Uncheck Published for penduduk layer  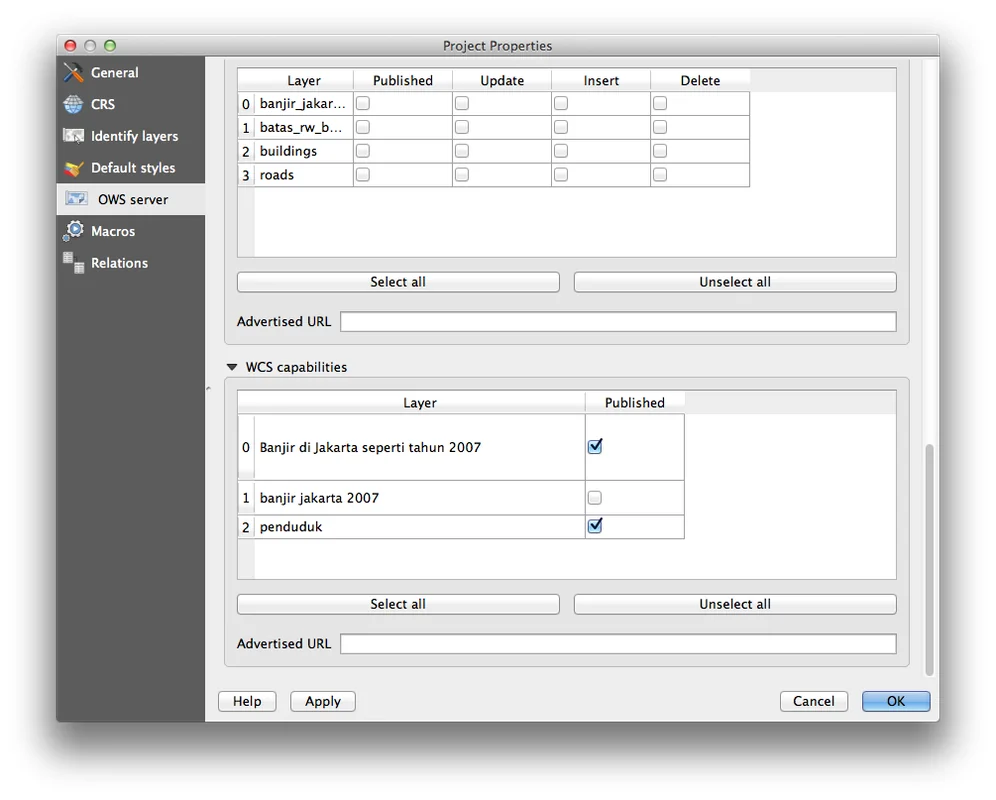[x=595, y=526]
